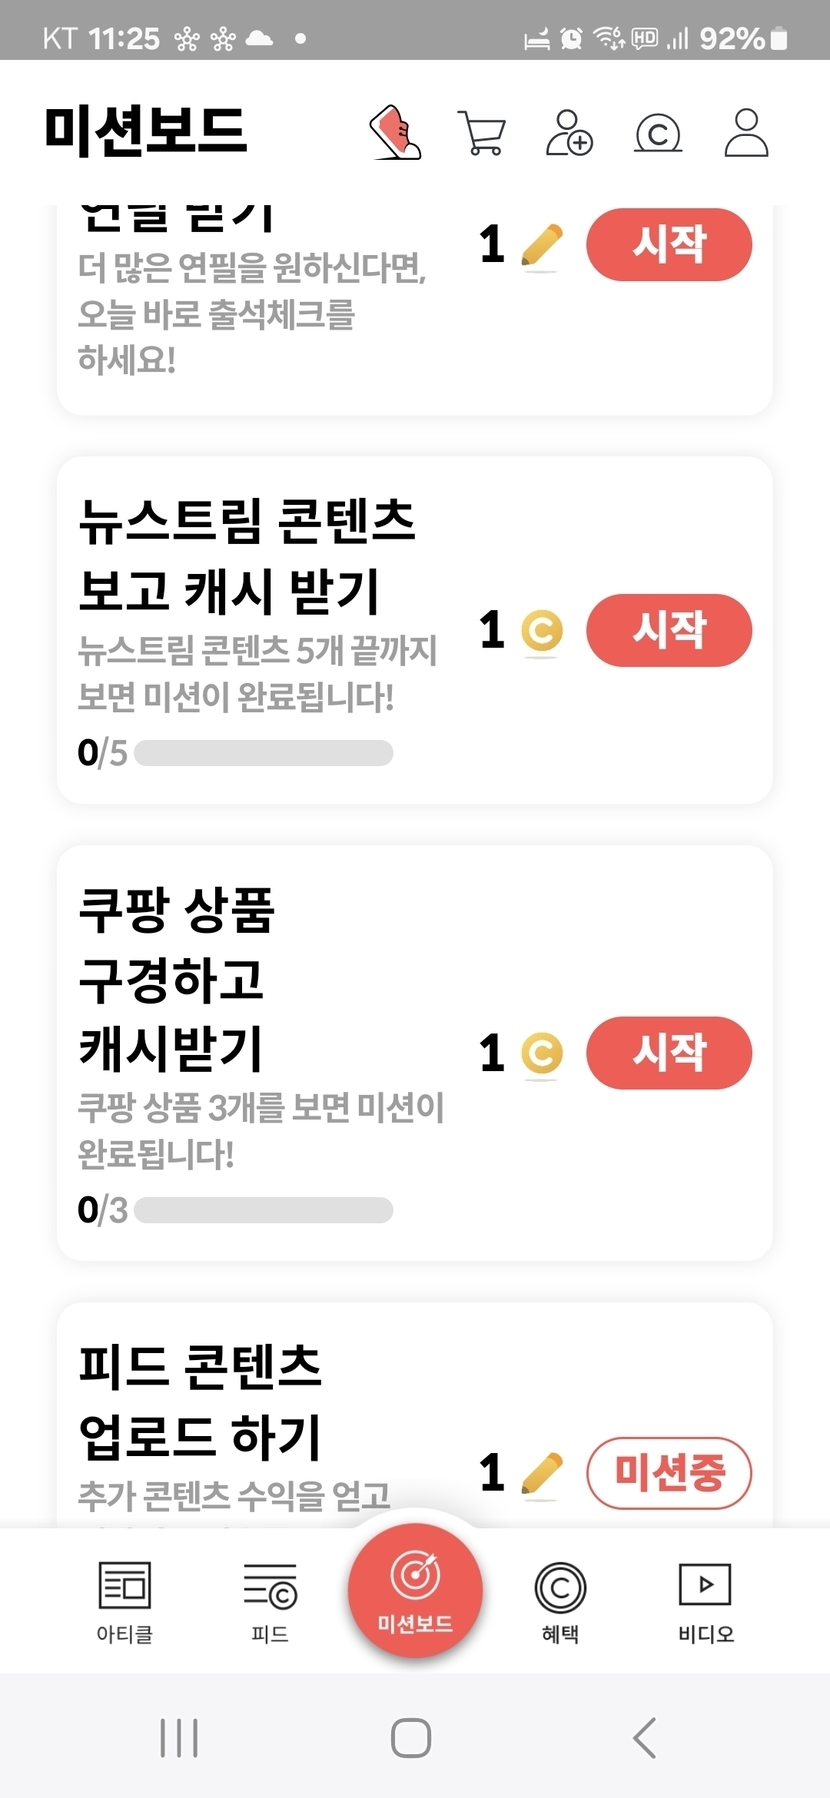The height and width of the screenshot is (1798, 830).
Task: Tap the 미션중 button for 피드 콘텐츠
Action: 668,1472
